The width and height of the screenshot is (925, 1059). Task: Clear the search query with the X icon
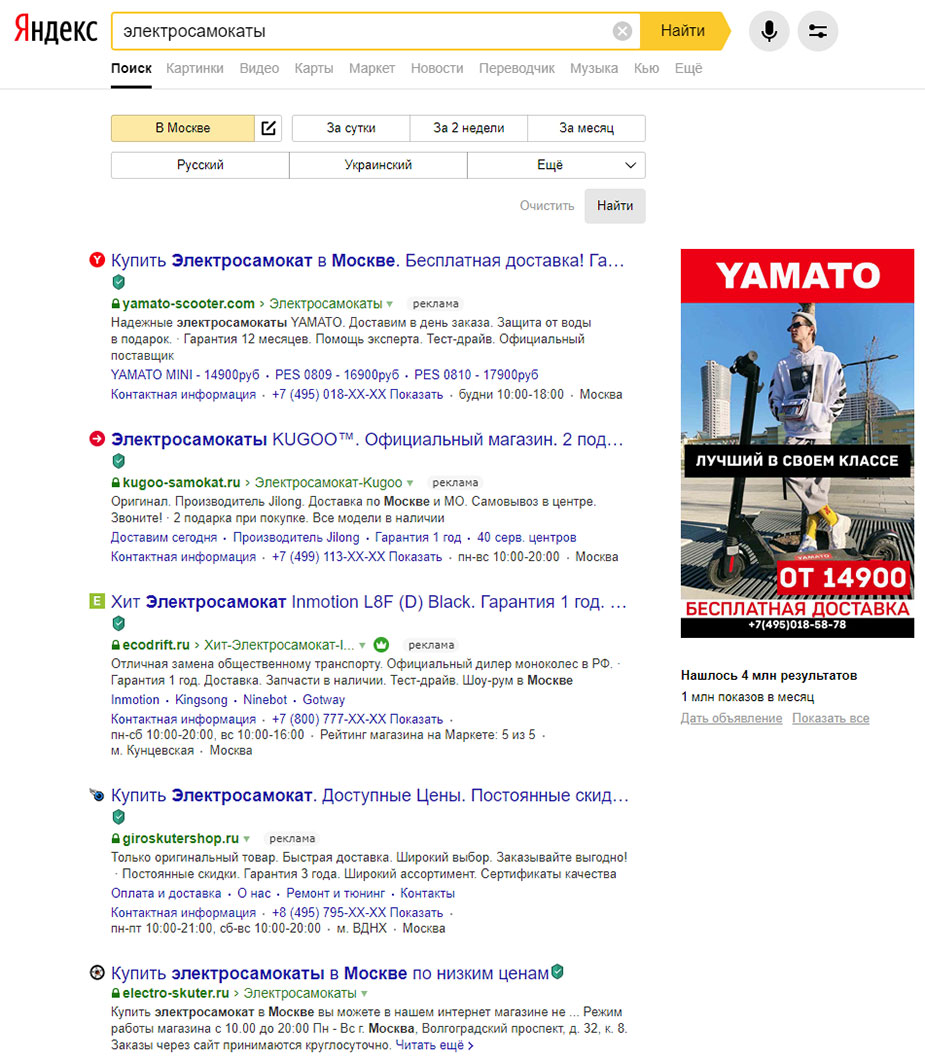pos(622,31)
